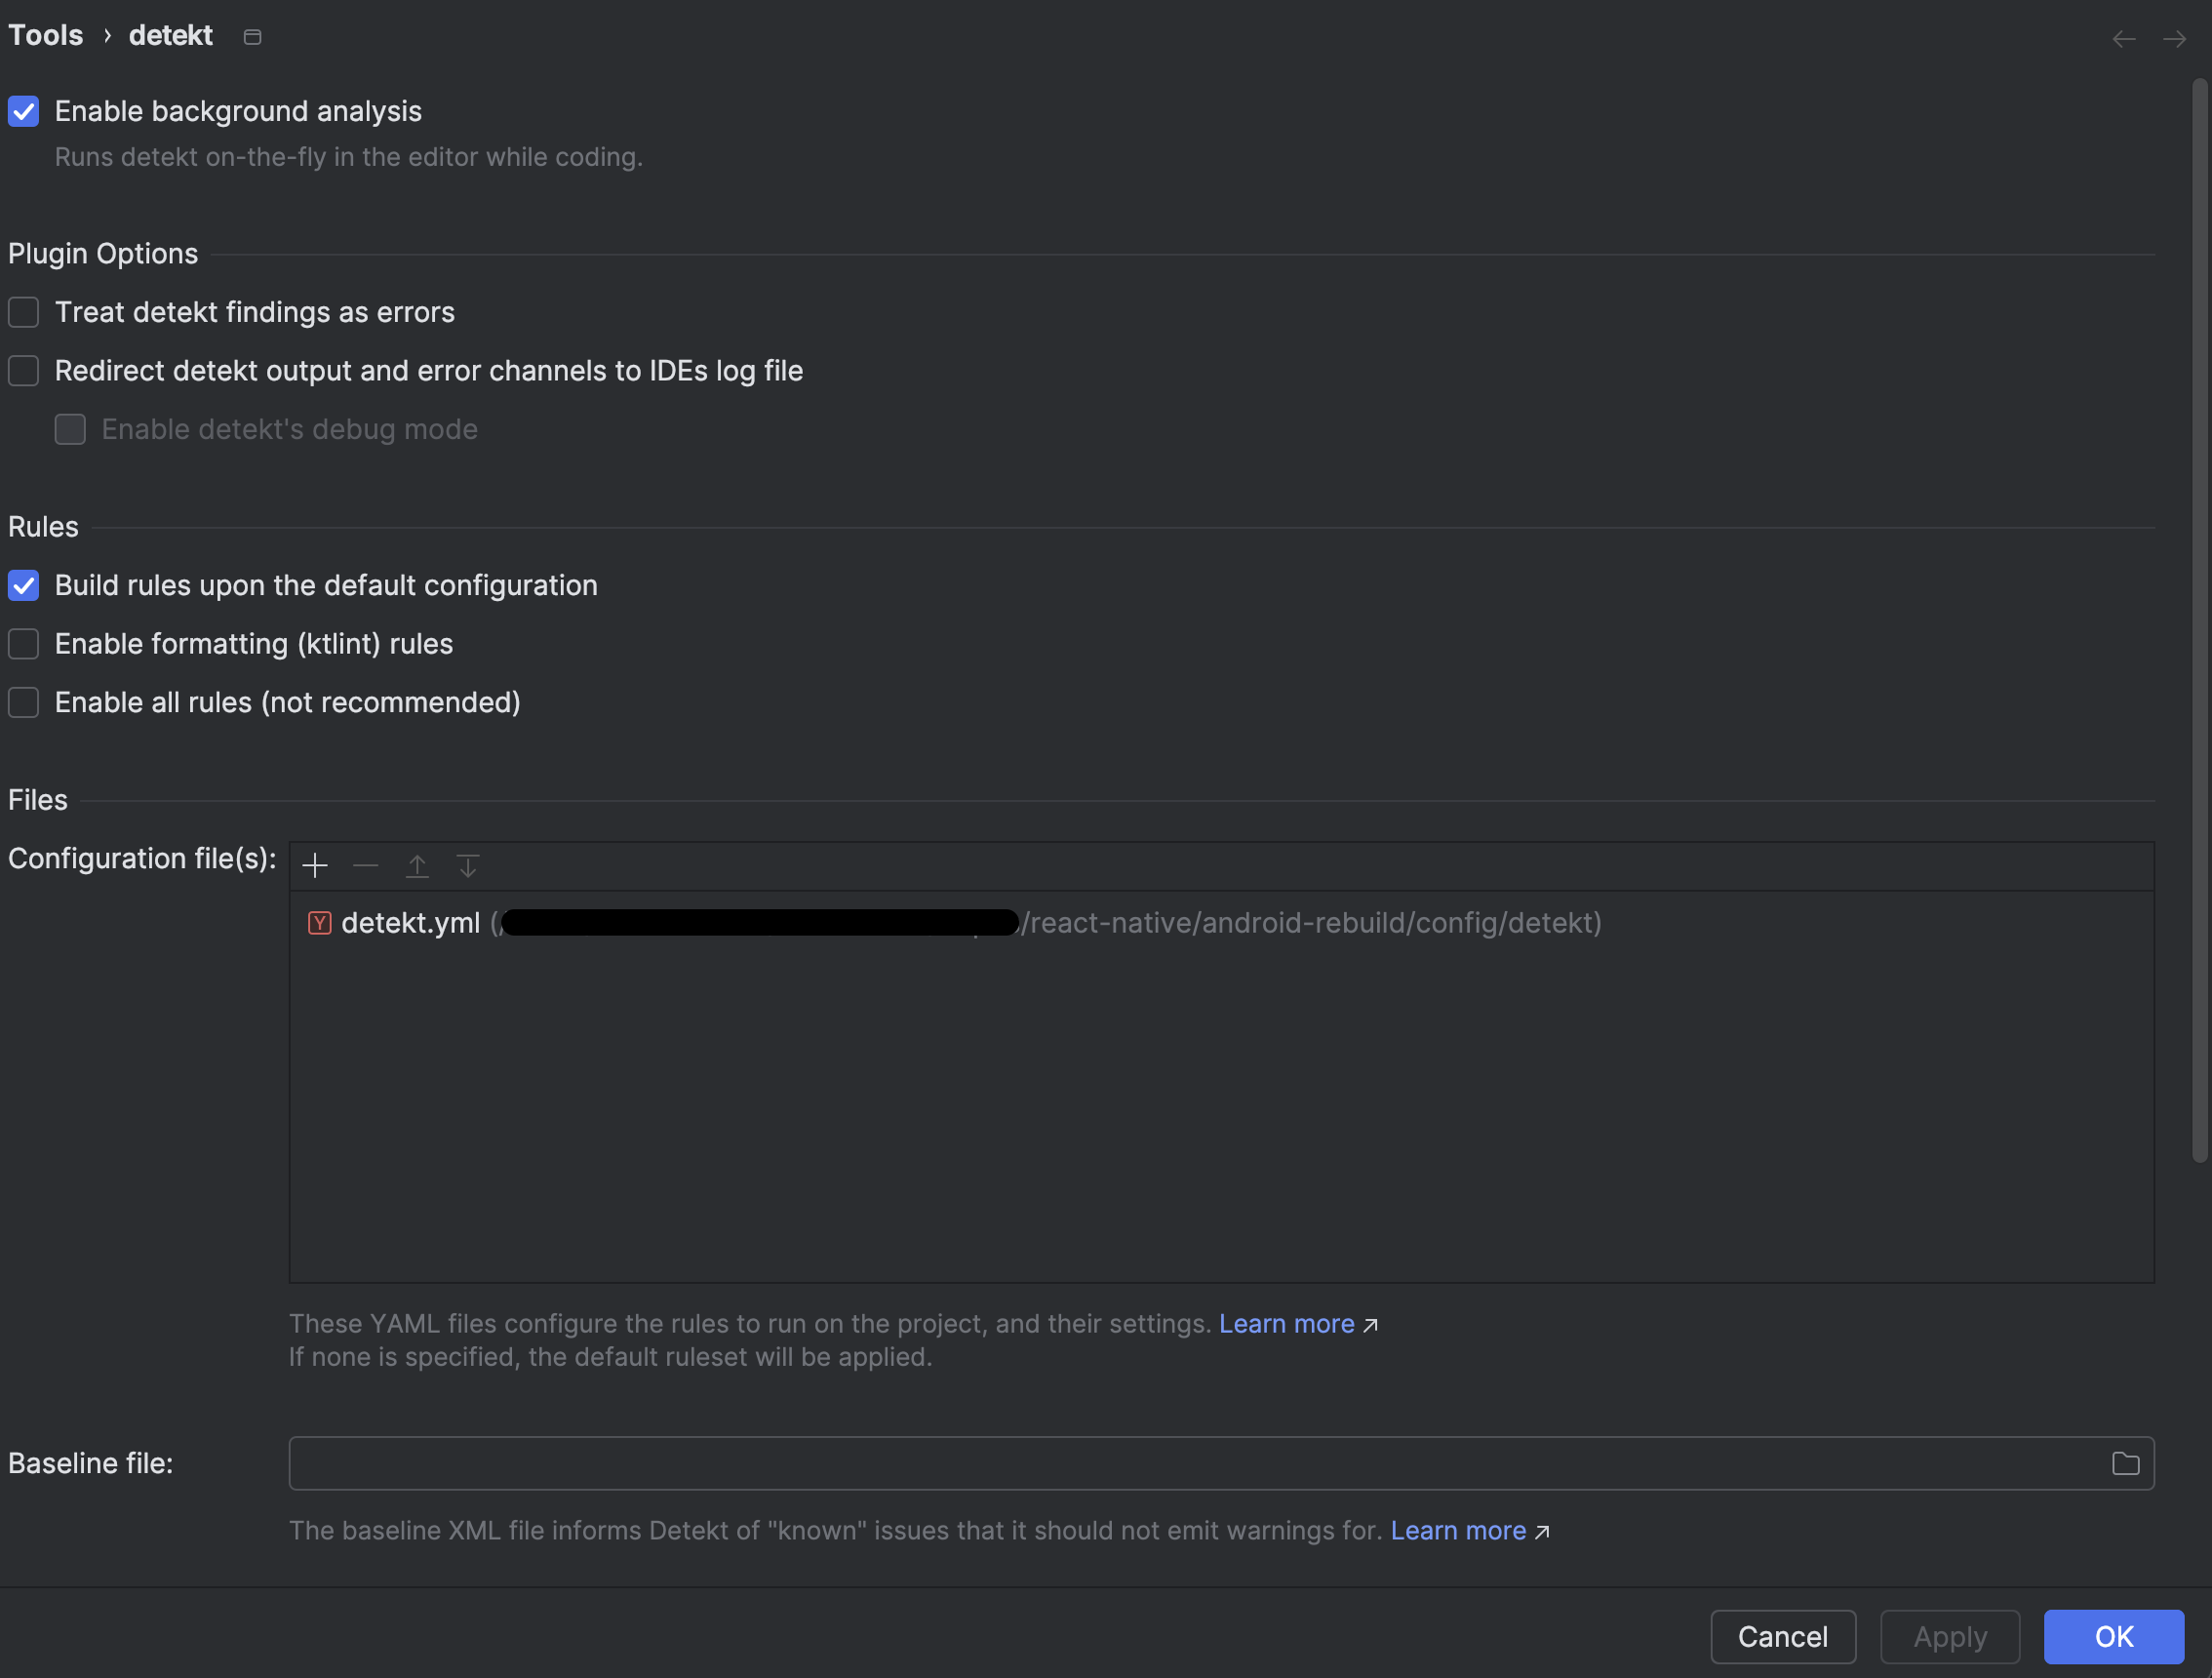
Task: Toggle Enable detekt's debug mode checkbox
Action: tap(70, 429)
